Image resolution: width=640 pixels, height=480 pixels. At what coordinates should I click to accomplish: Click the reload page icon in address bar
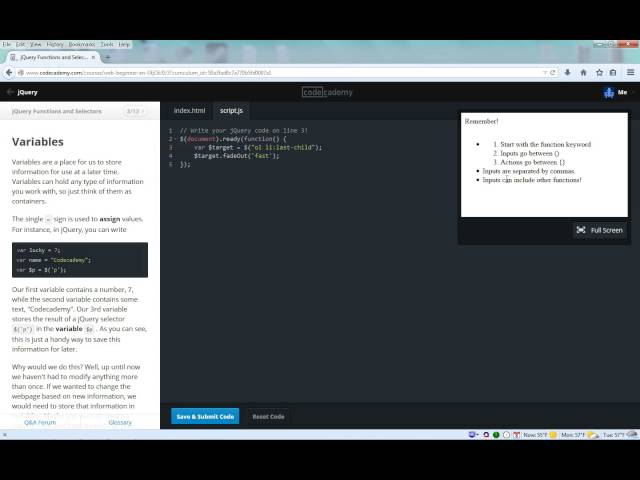[553, 73]
